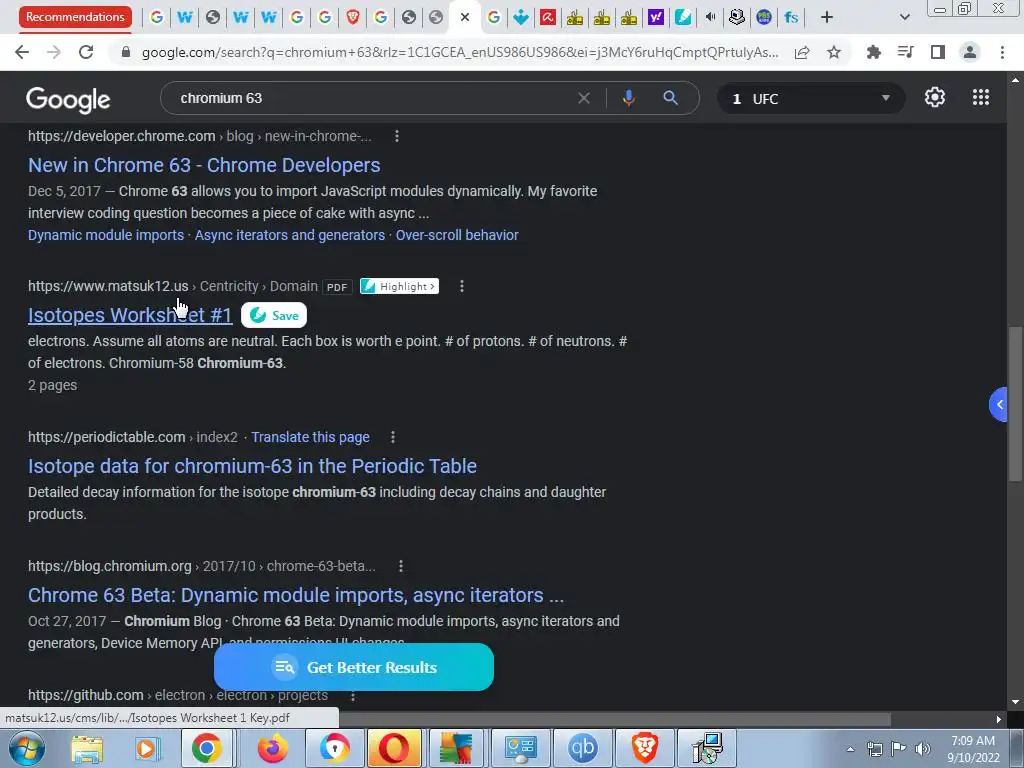Open Dynamic module imports sitelink

click(x=106, y=235)
